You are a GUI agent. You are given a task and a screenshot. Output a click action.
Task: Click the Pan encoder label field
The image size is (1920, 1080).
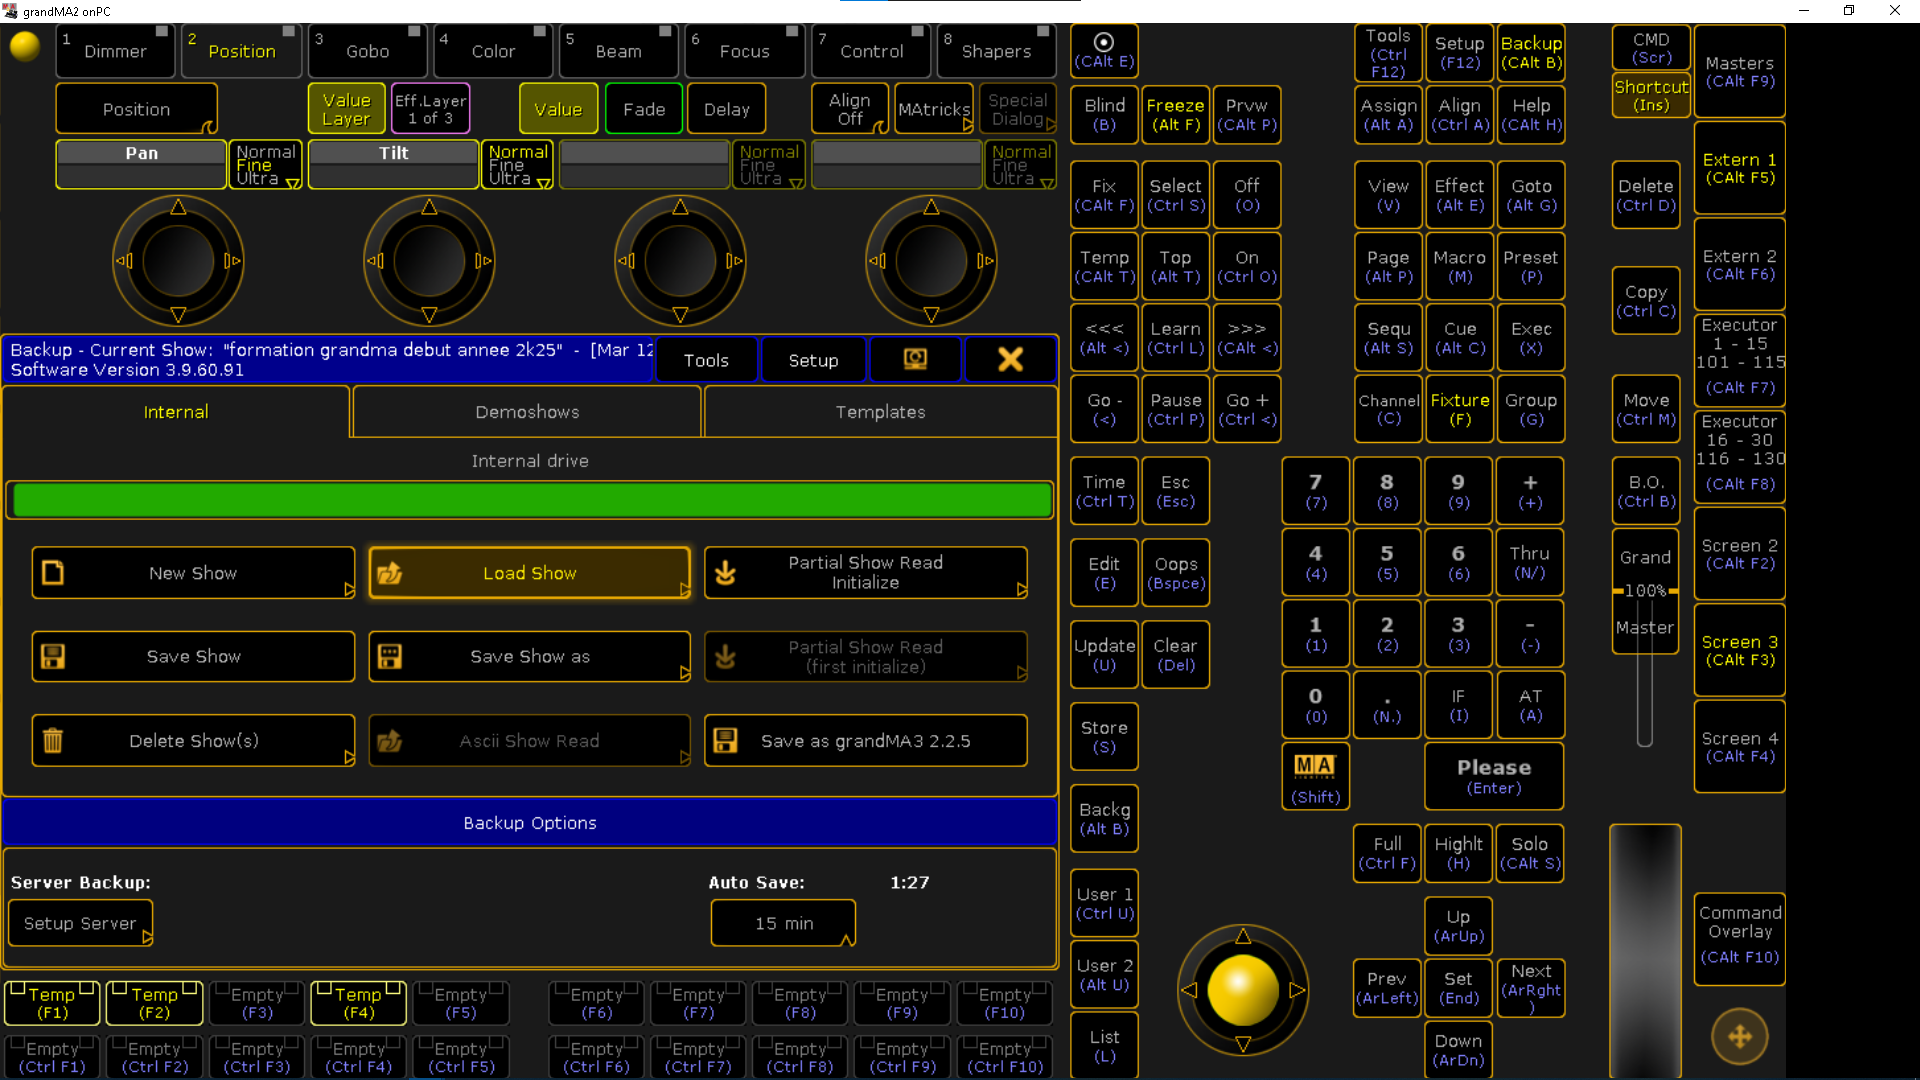(141, 165)
